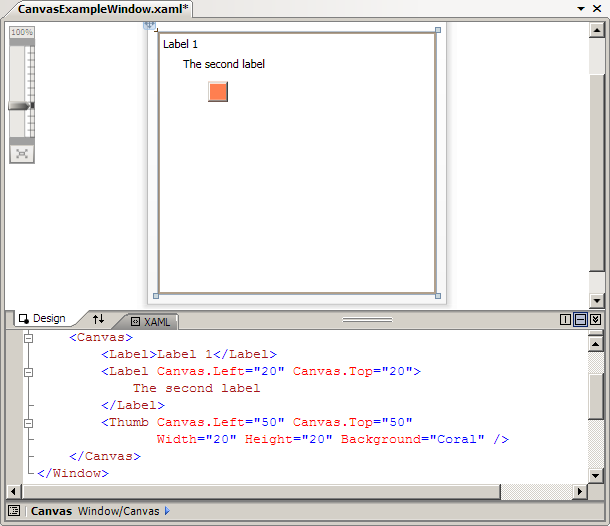
Task: Click the bottom-left resize handle of canvas
Action: click(156, 296)
